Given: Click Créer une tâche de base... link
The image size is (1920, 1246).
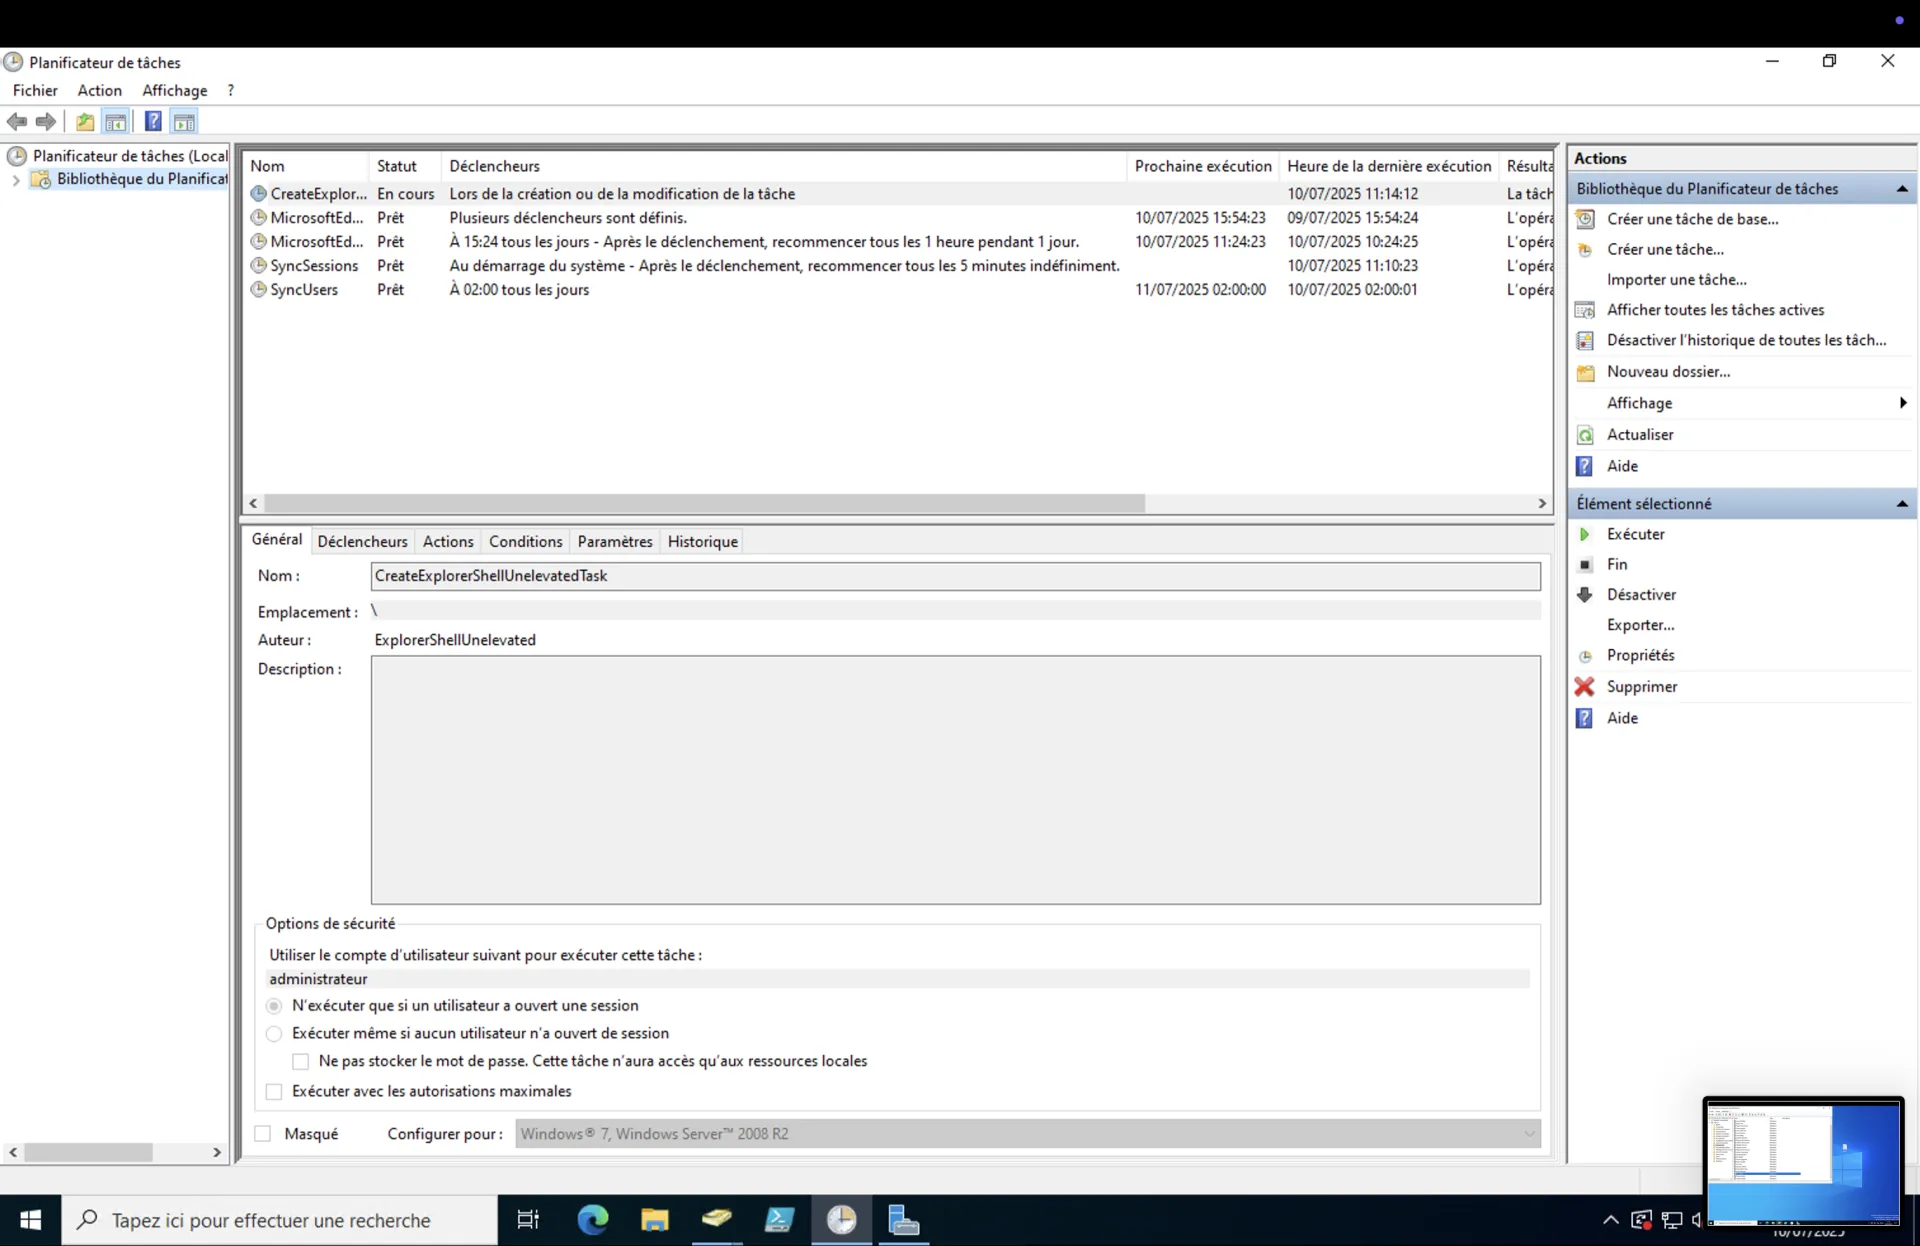Looking at the screenshot, I should point(1693,219).
